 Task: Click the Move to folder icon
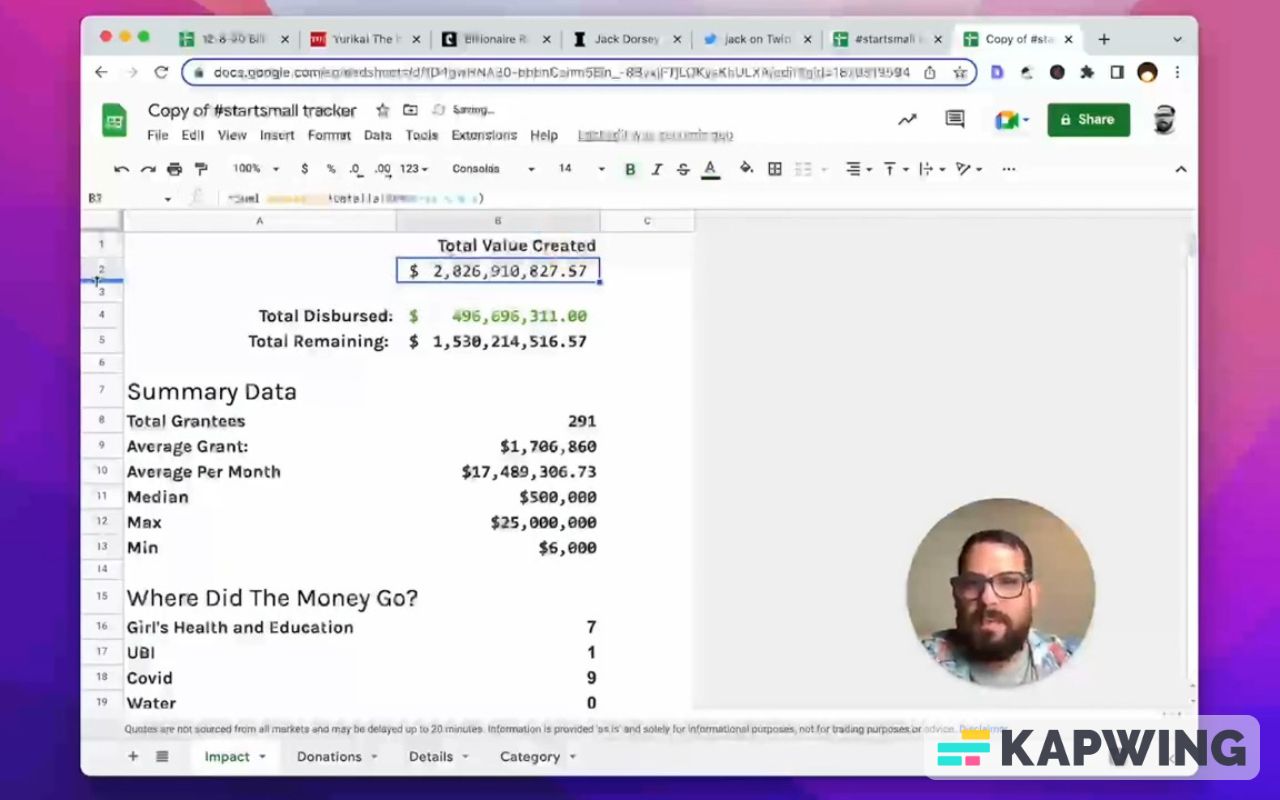coord(410,110)
